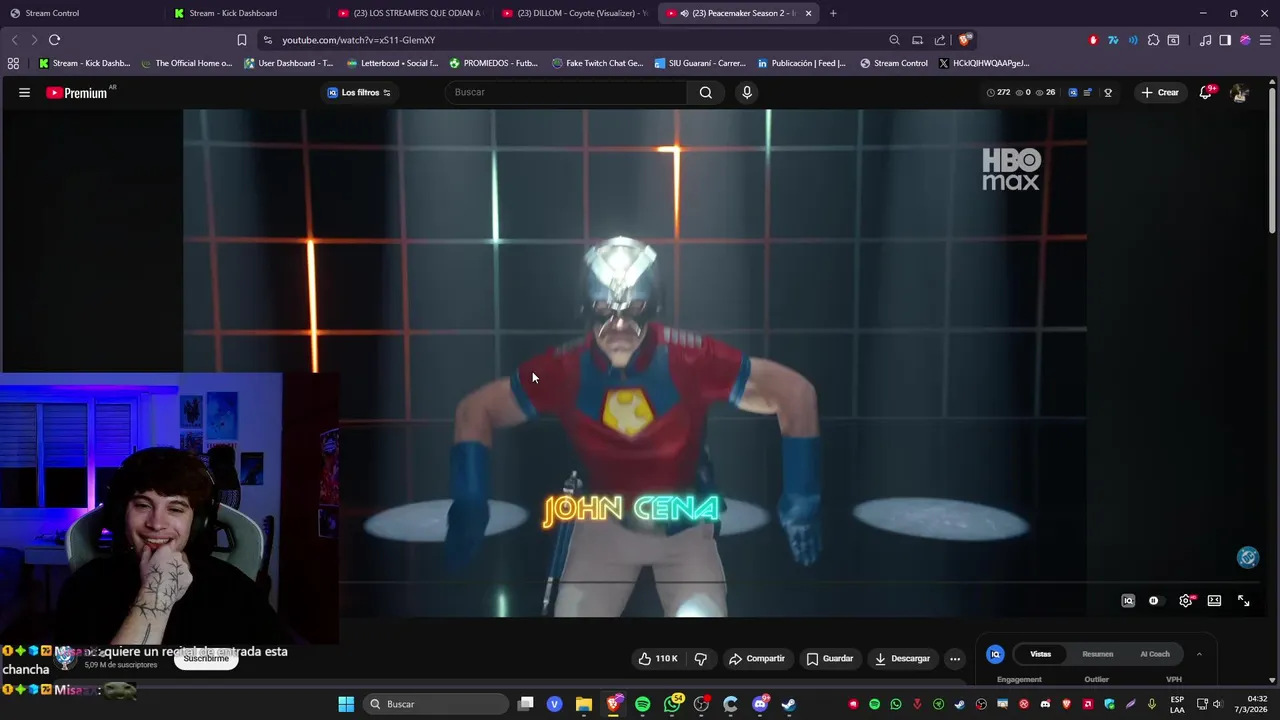This screenshot has height=720, width=1280.
Task: Click the taskbar Buscar search box
Action: pyautogui.click(x=436, y=704)
